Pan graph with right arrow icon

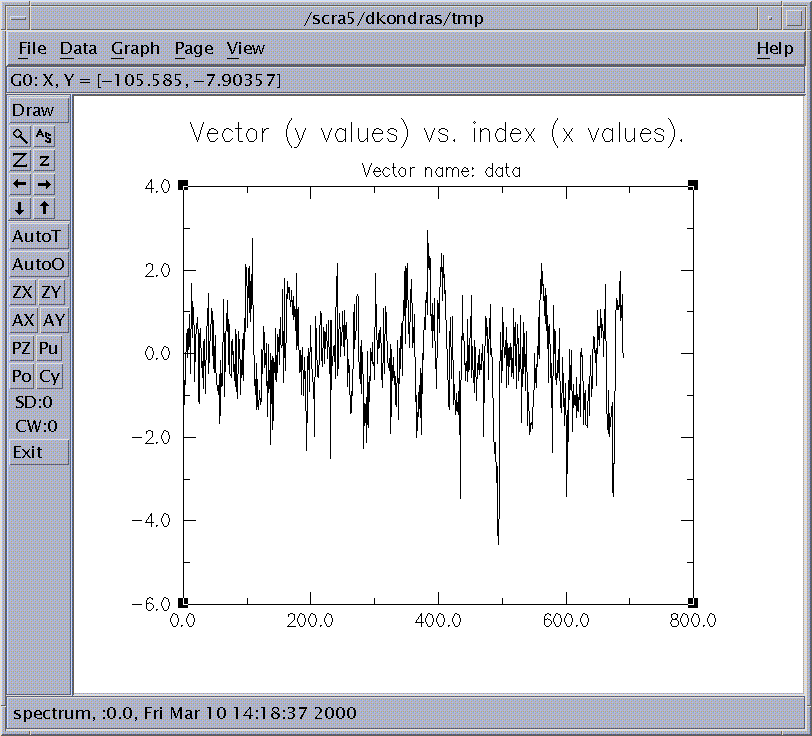point(45,184)
